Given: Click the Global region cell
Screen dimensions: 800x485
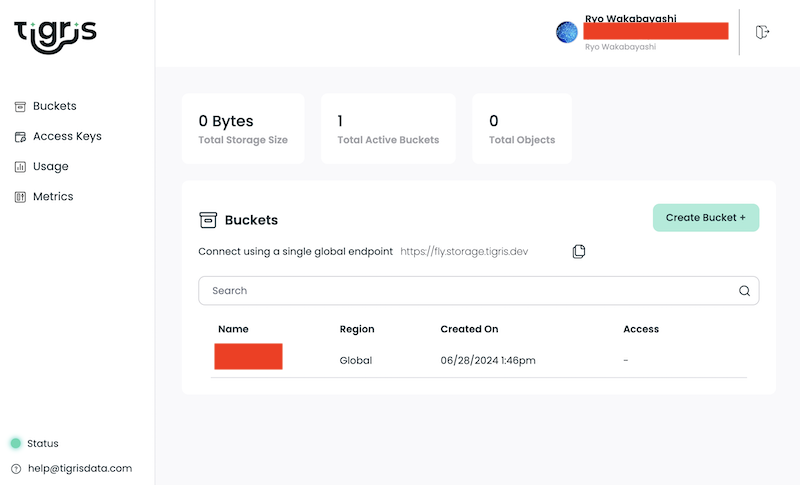Looking at the screenshot, I should tap(356, 360).
